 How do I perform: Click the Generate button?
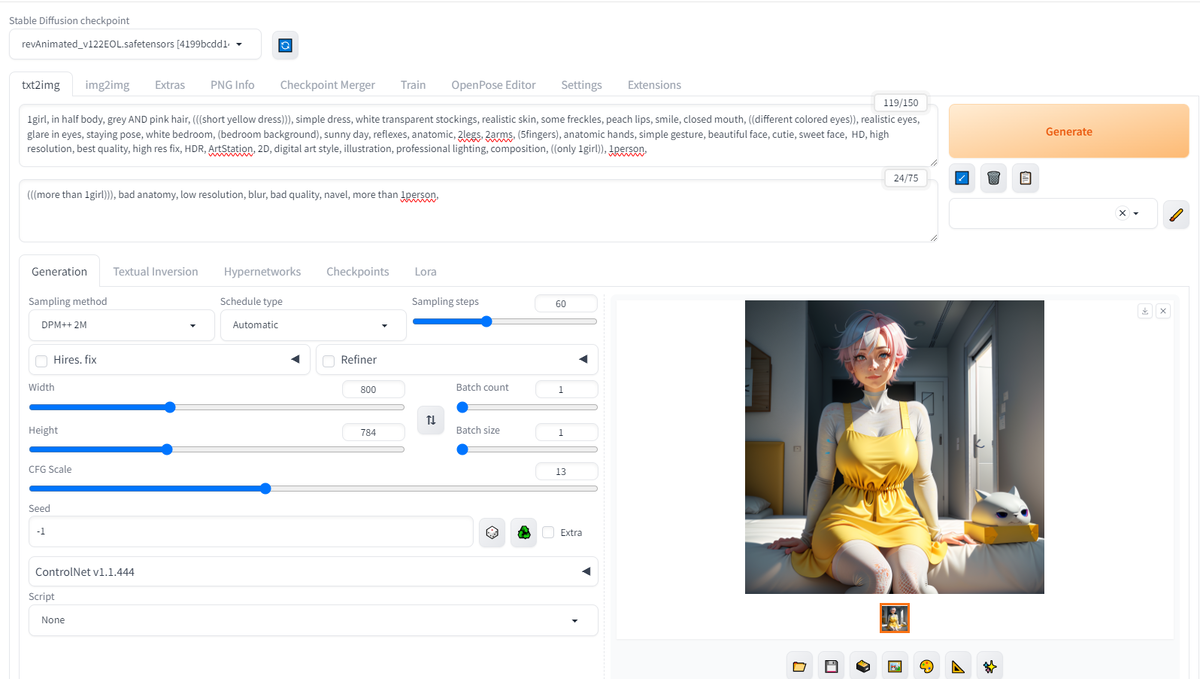(x=1069, y=131)
